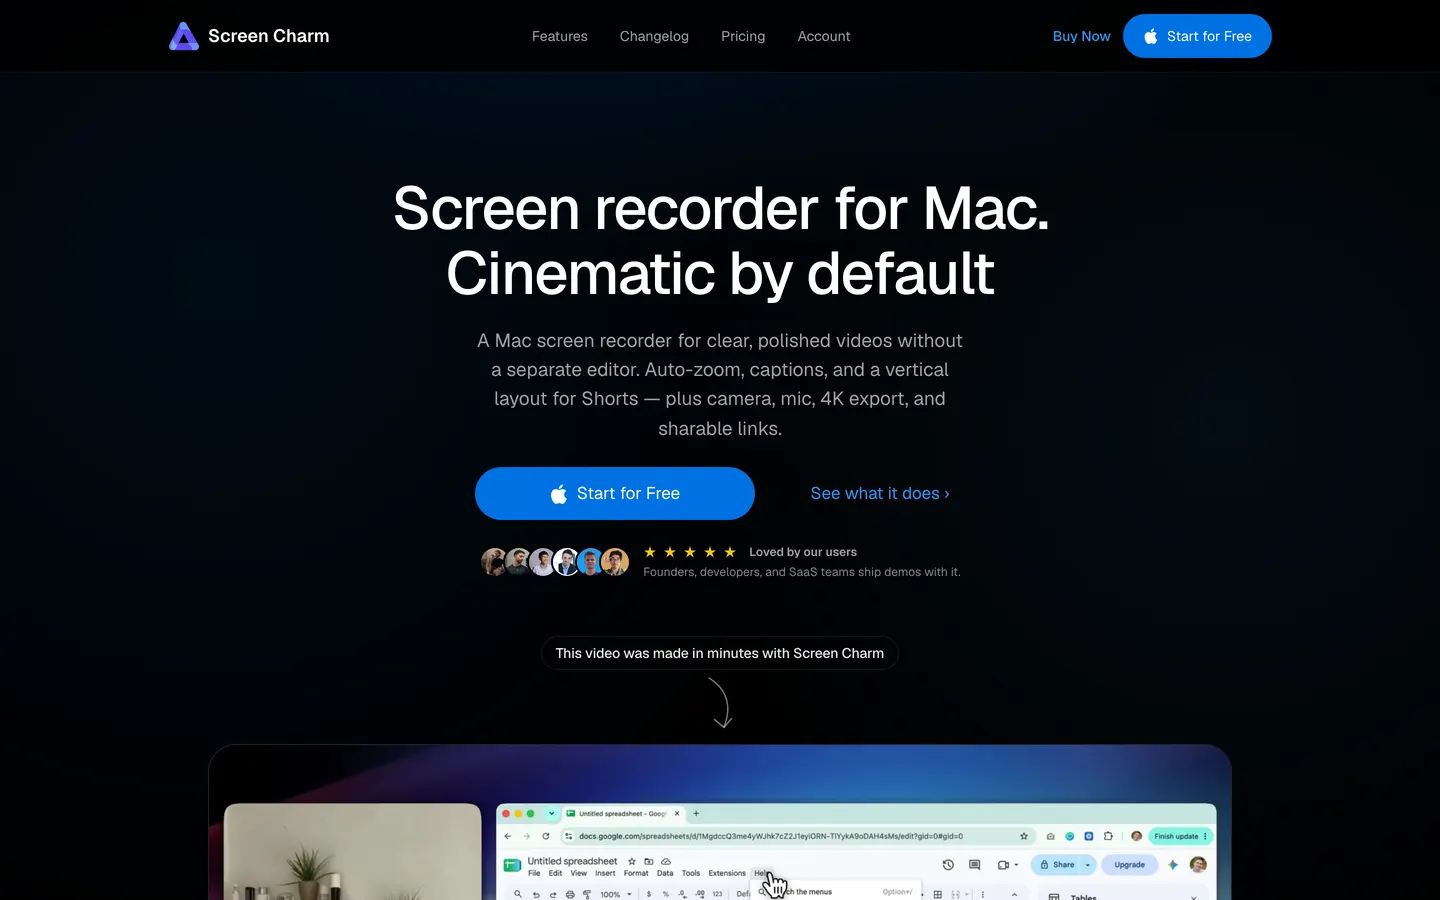
Task: Click the user avatar group
Action: tap(555, 562)
